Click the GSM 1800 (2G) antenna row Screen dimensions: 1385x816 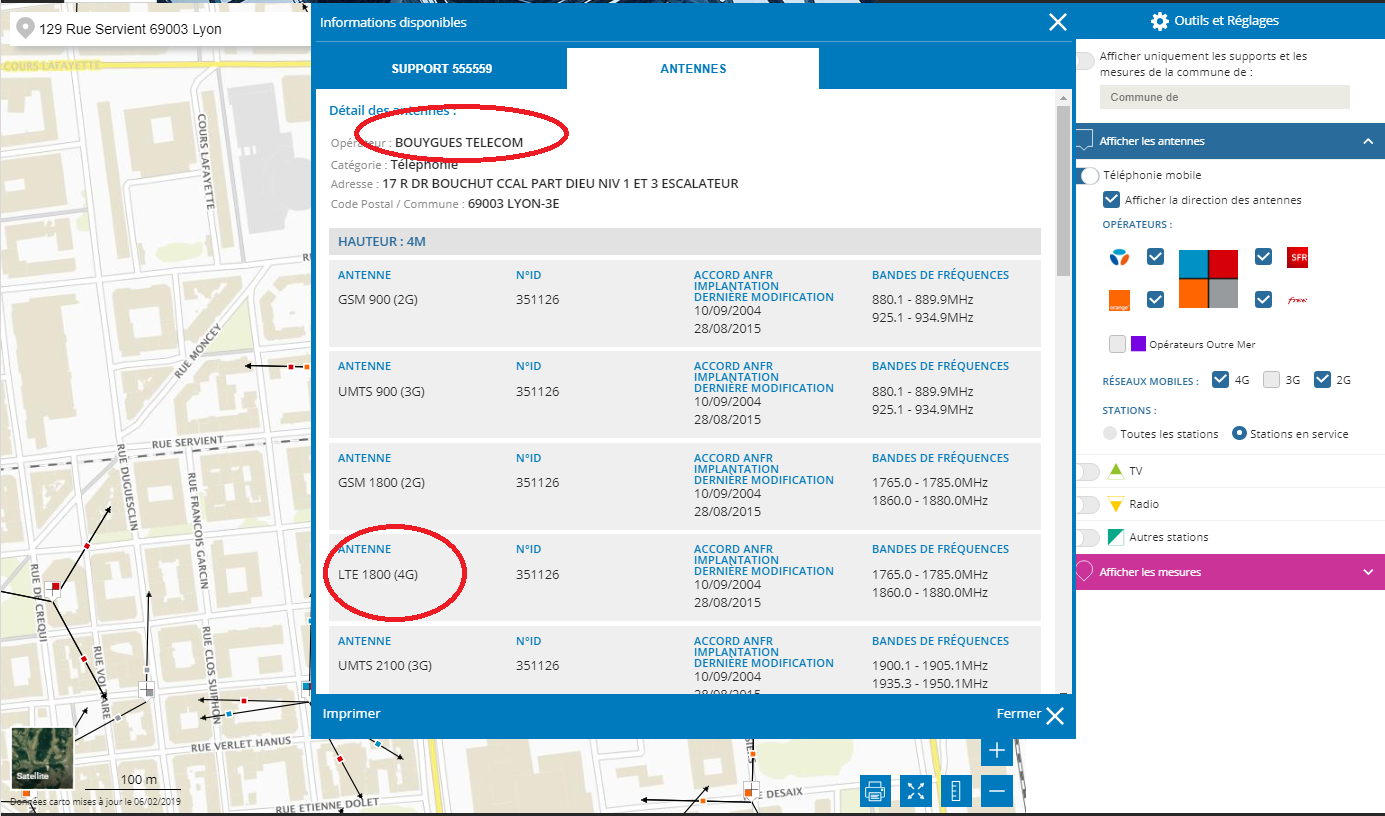(685, 485)
